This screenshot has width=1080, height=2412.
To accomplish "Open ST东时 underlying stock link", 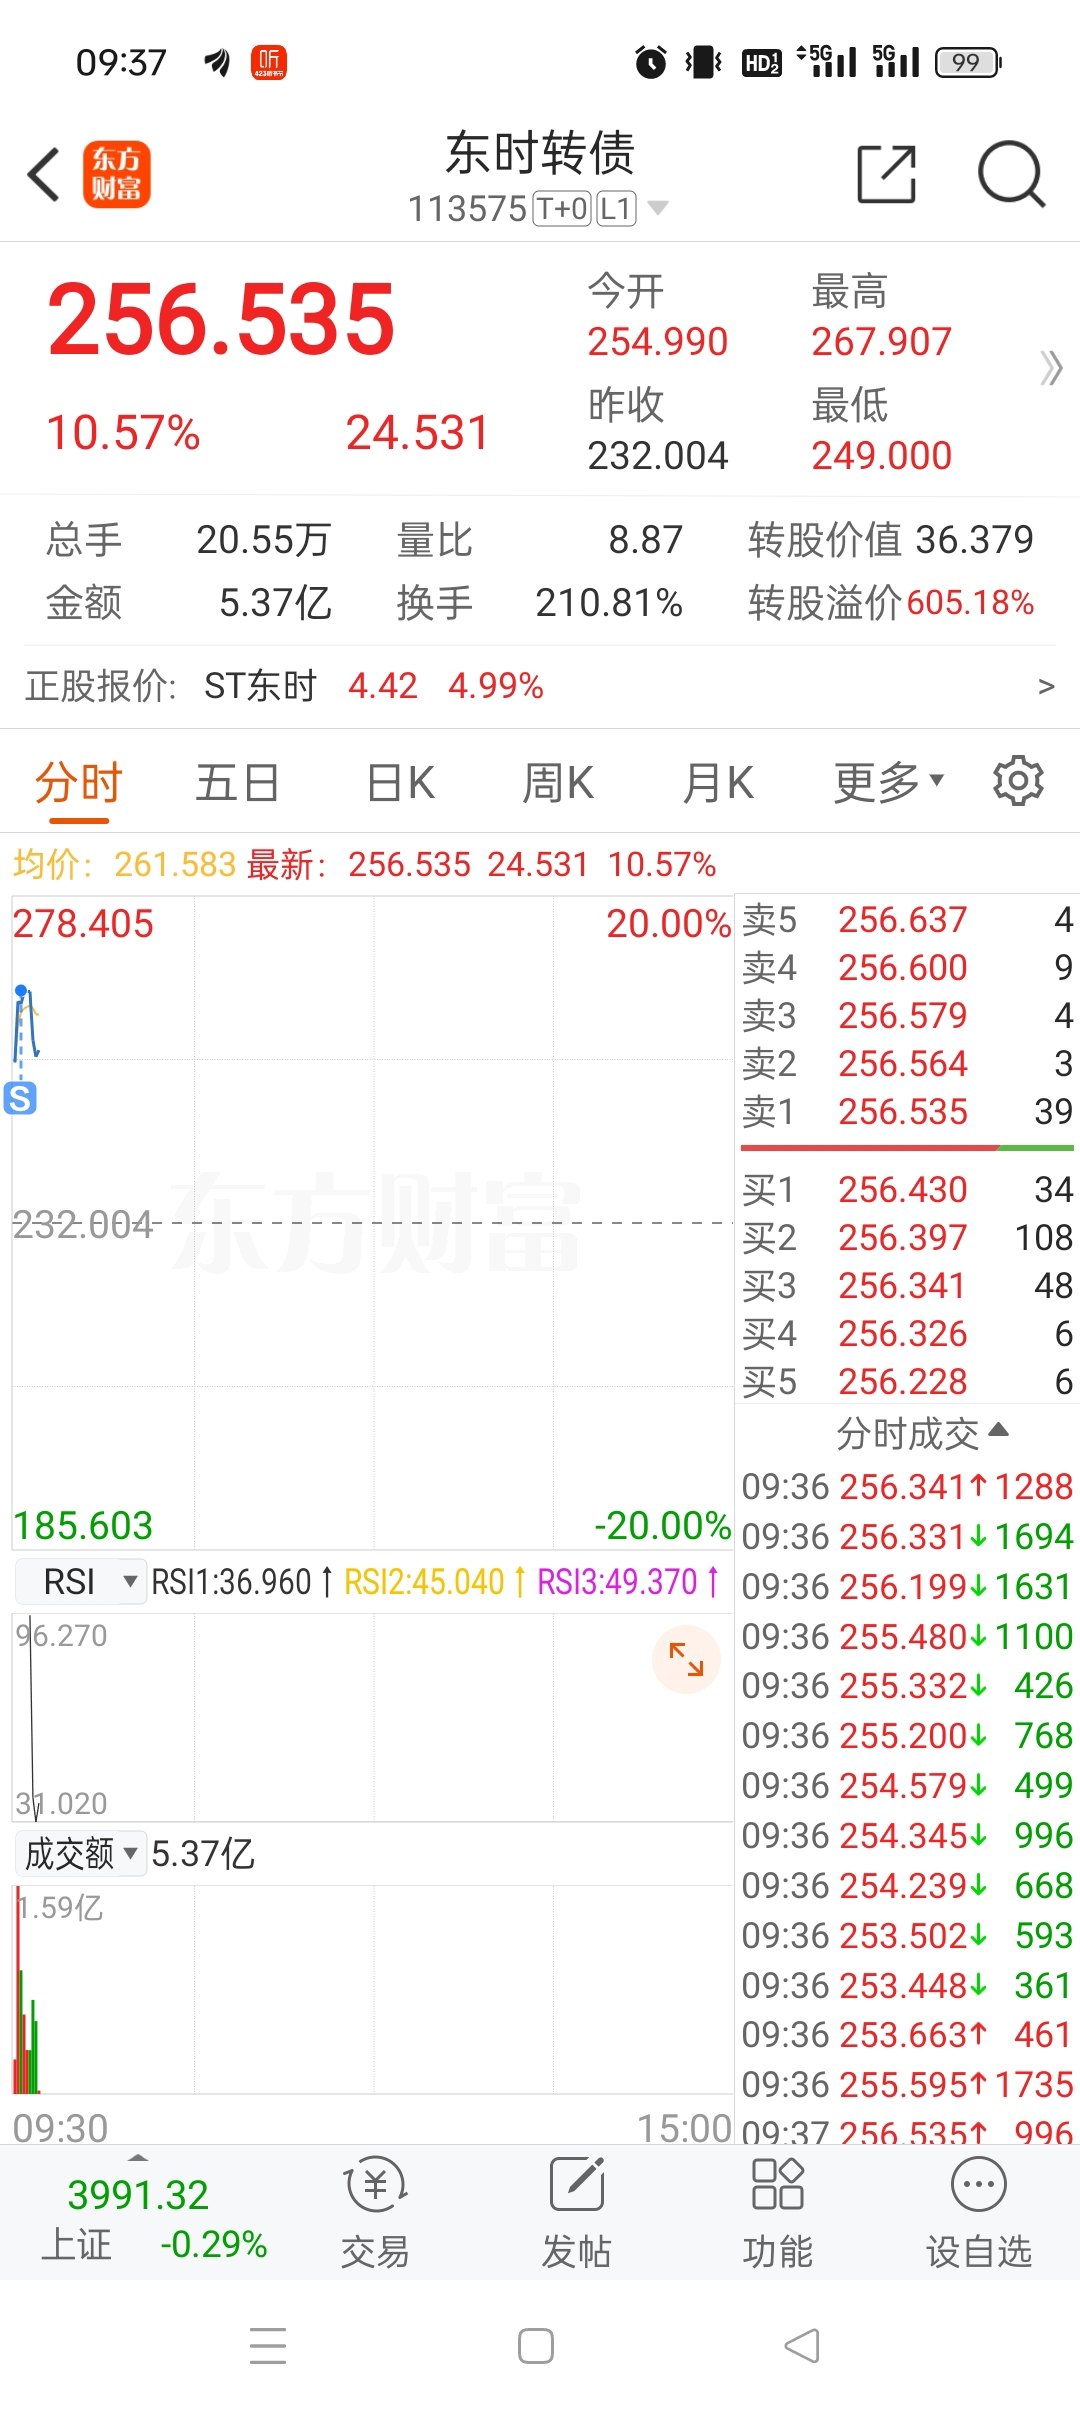I will click(261, 686).
